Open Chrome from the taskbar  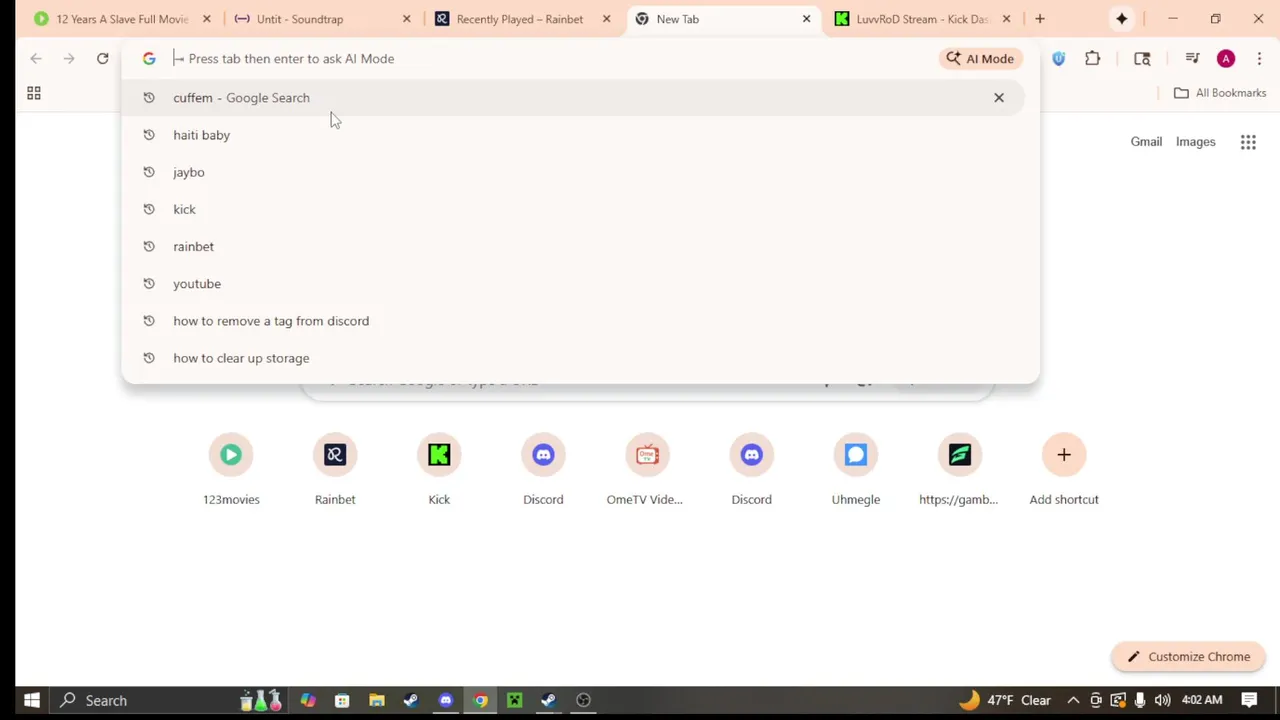point(480,700)
